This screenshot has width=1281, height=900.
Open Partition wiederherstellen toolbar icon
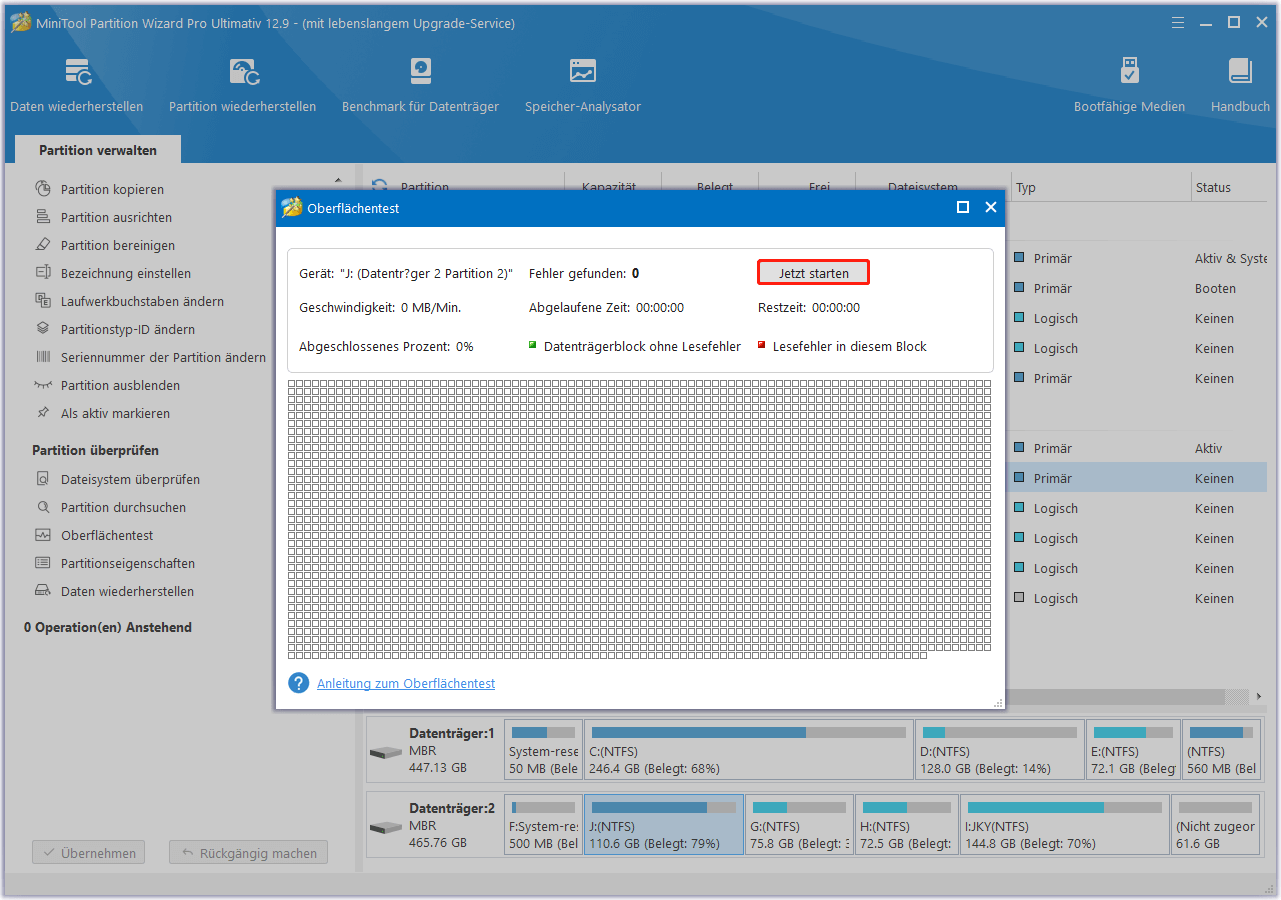tap(243, 85)
